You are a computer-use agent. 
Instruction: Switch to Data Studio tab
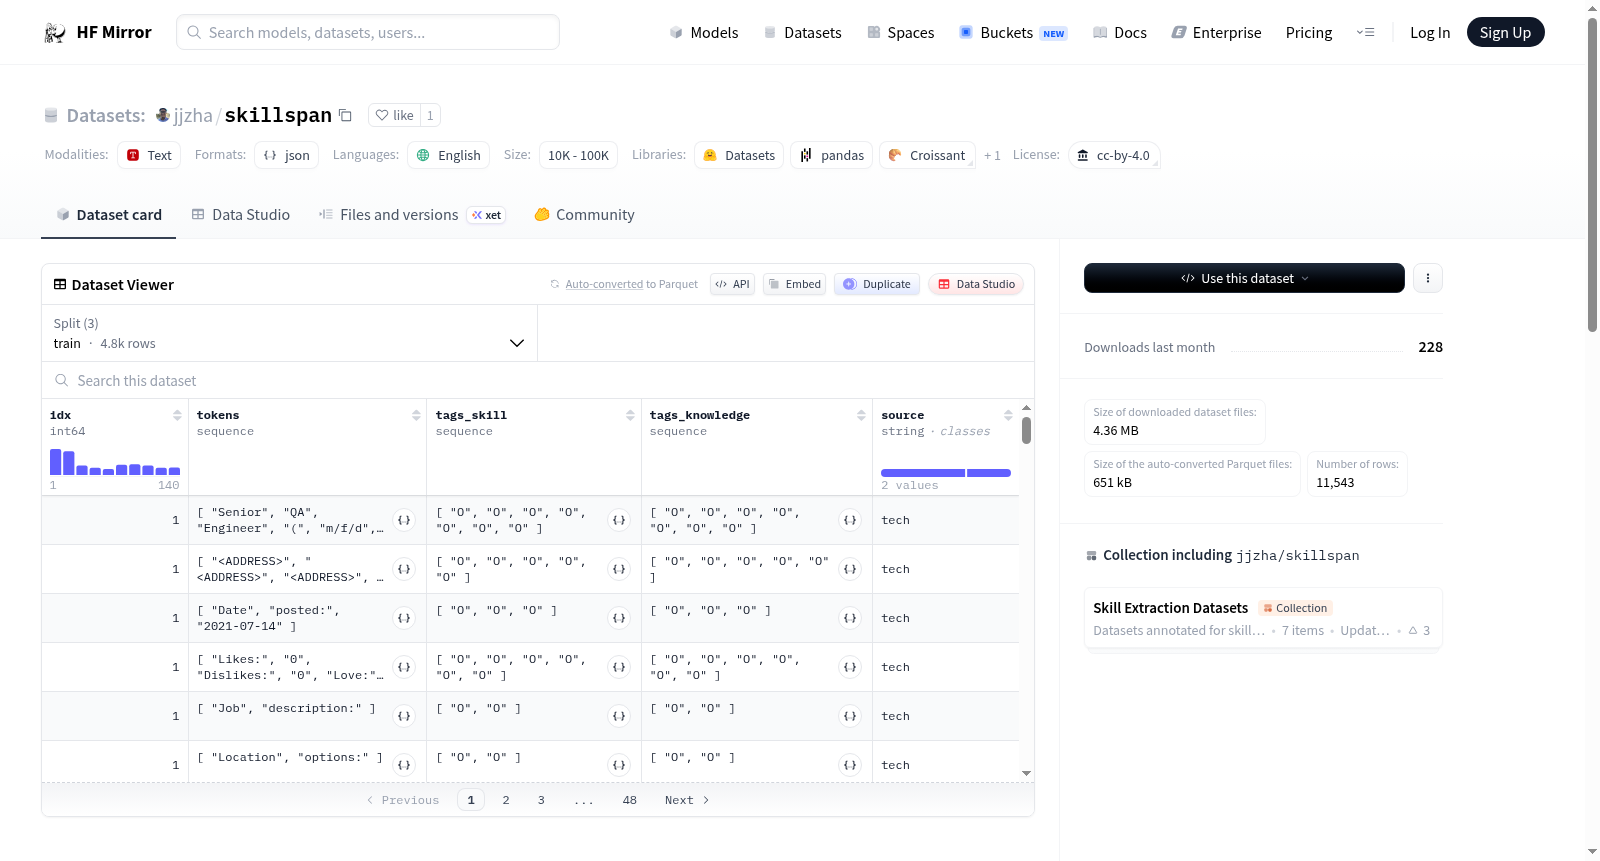[241, 215]
